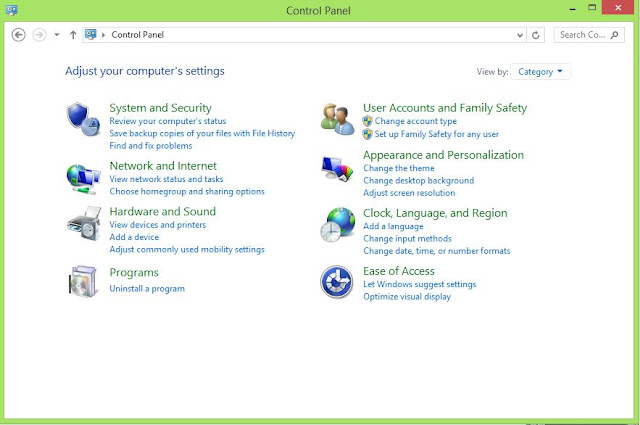Open Appearance and Personalization category
The width and height of the screenshot is (640, 425).
443,155
